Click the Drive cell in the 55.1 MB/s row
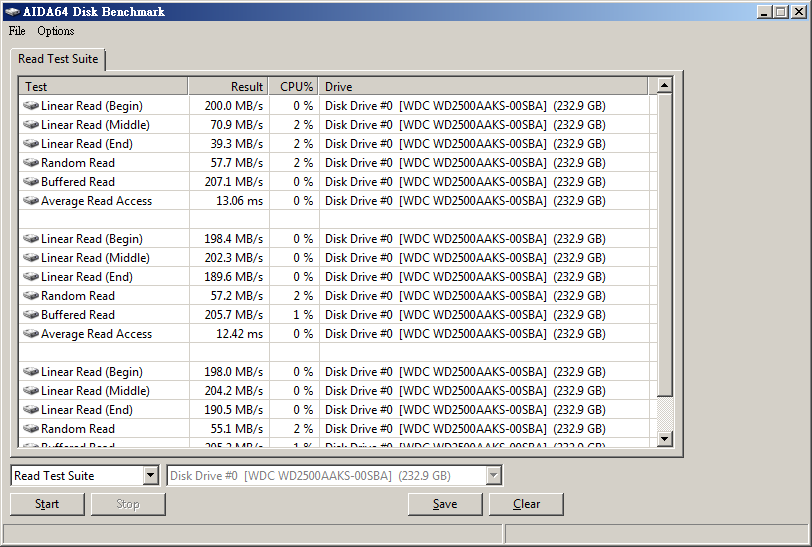Image resolution: width=812 pixels, height=547 pixels. 484,428
